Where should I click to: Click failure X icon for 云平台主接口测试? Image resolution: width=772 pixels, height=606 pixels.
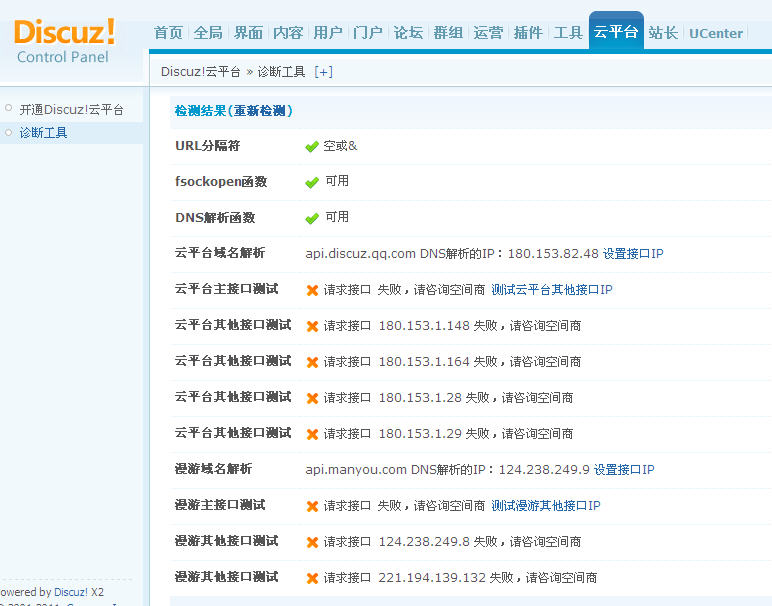pos(312,290)
